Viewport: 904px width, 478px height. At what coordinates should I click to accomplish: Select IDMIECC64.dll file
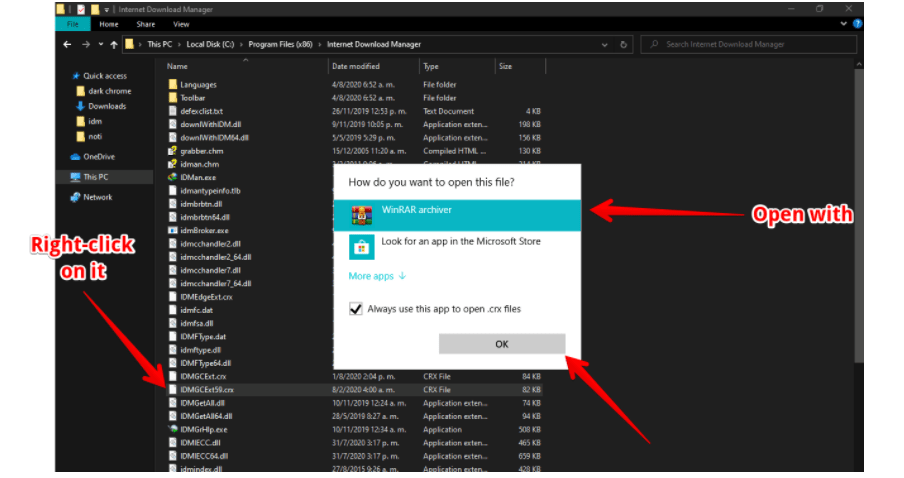[204, 456]
